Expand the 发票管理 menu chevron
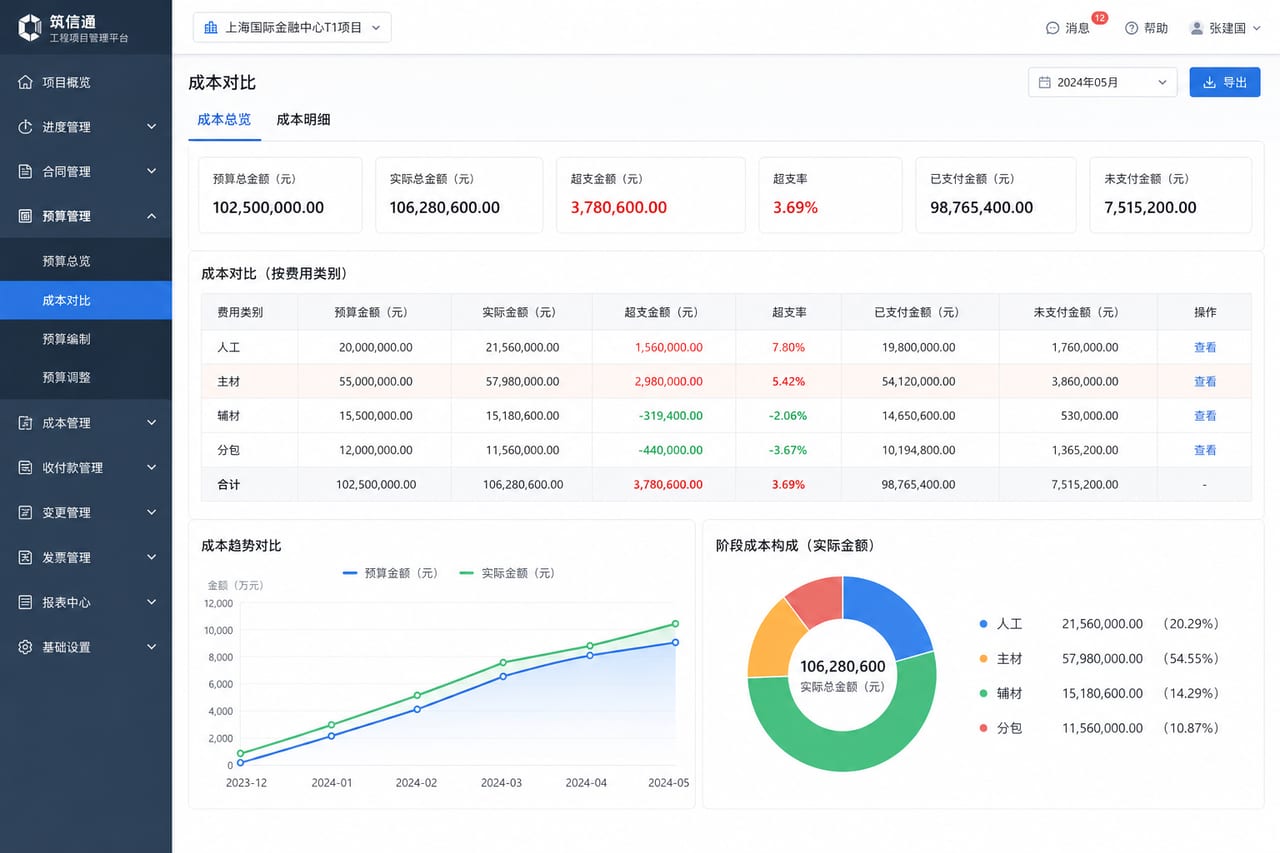The image size is (1280, 853). click(151, 558)
